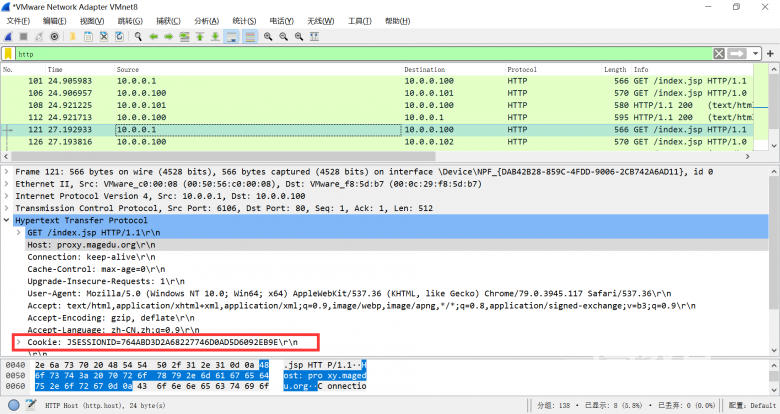Clear the http display filter
The image size is (780, 414).
coord(719,54)
